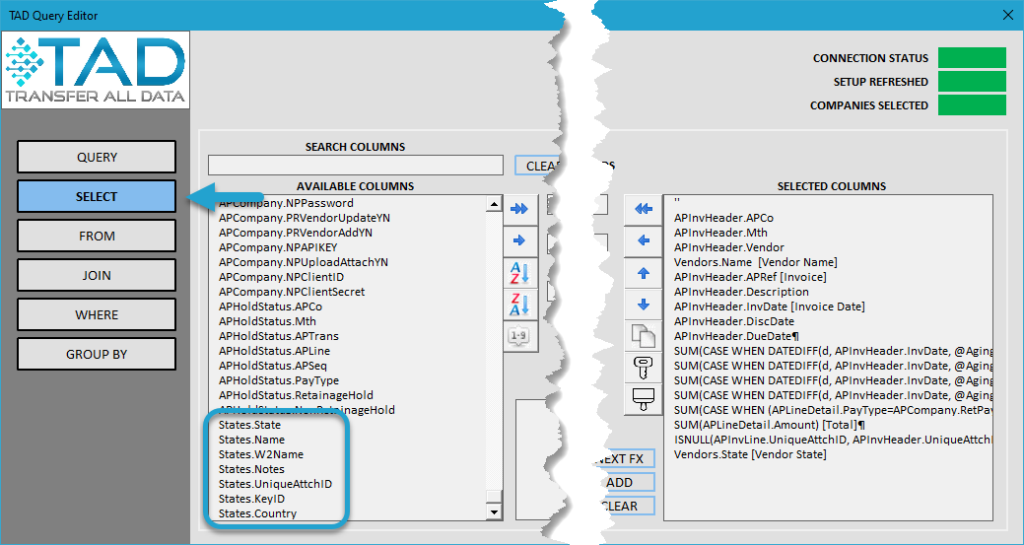Viewport: 1024px width, 545px height.
Task: Open the GROUP BY section
Action: tap(97, 354)
